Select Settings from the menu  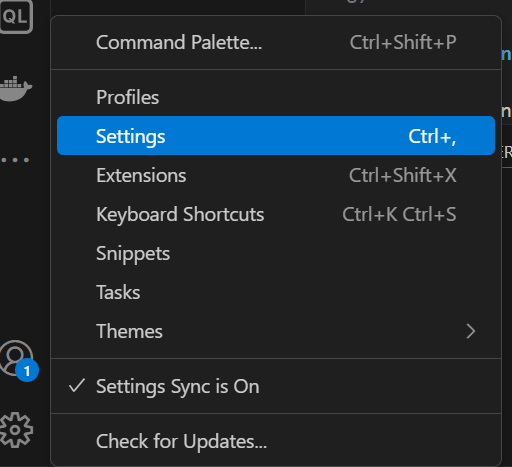(x=276, y=136)
